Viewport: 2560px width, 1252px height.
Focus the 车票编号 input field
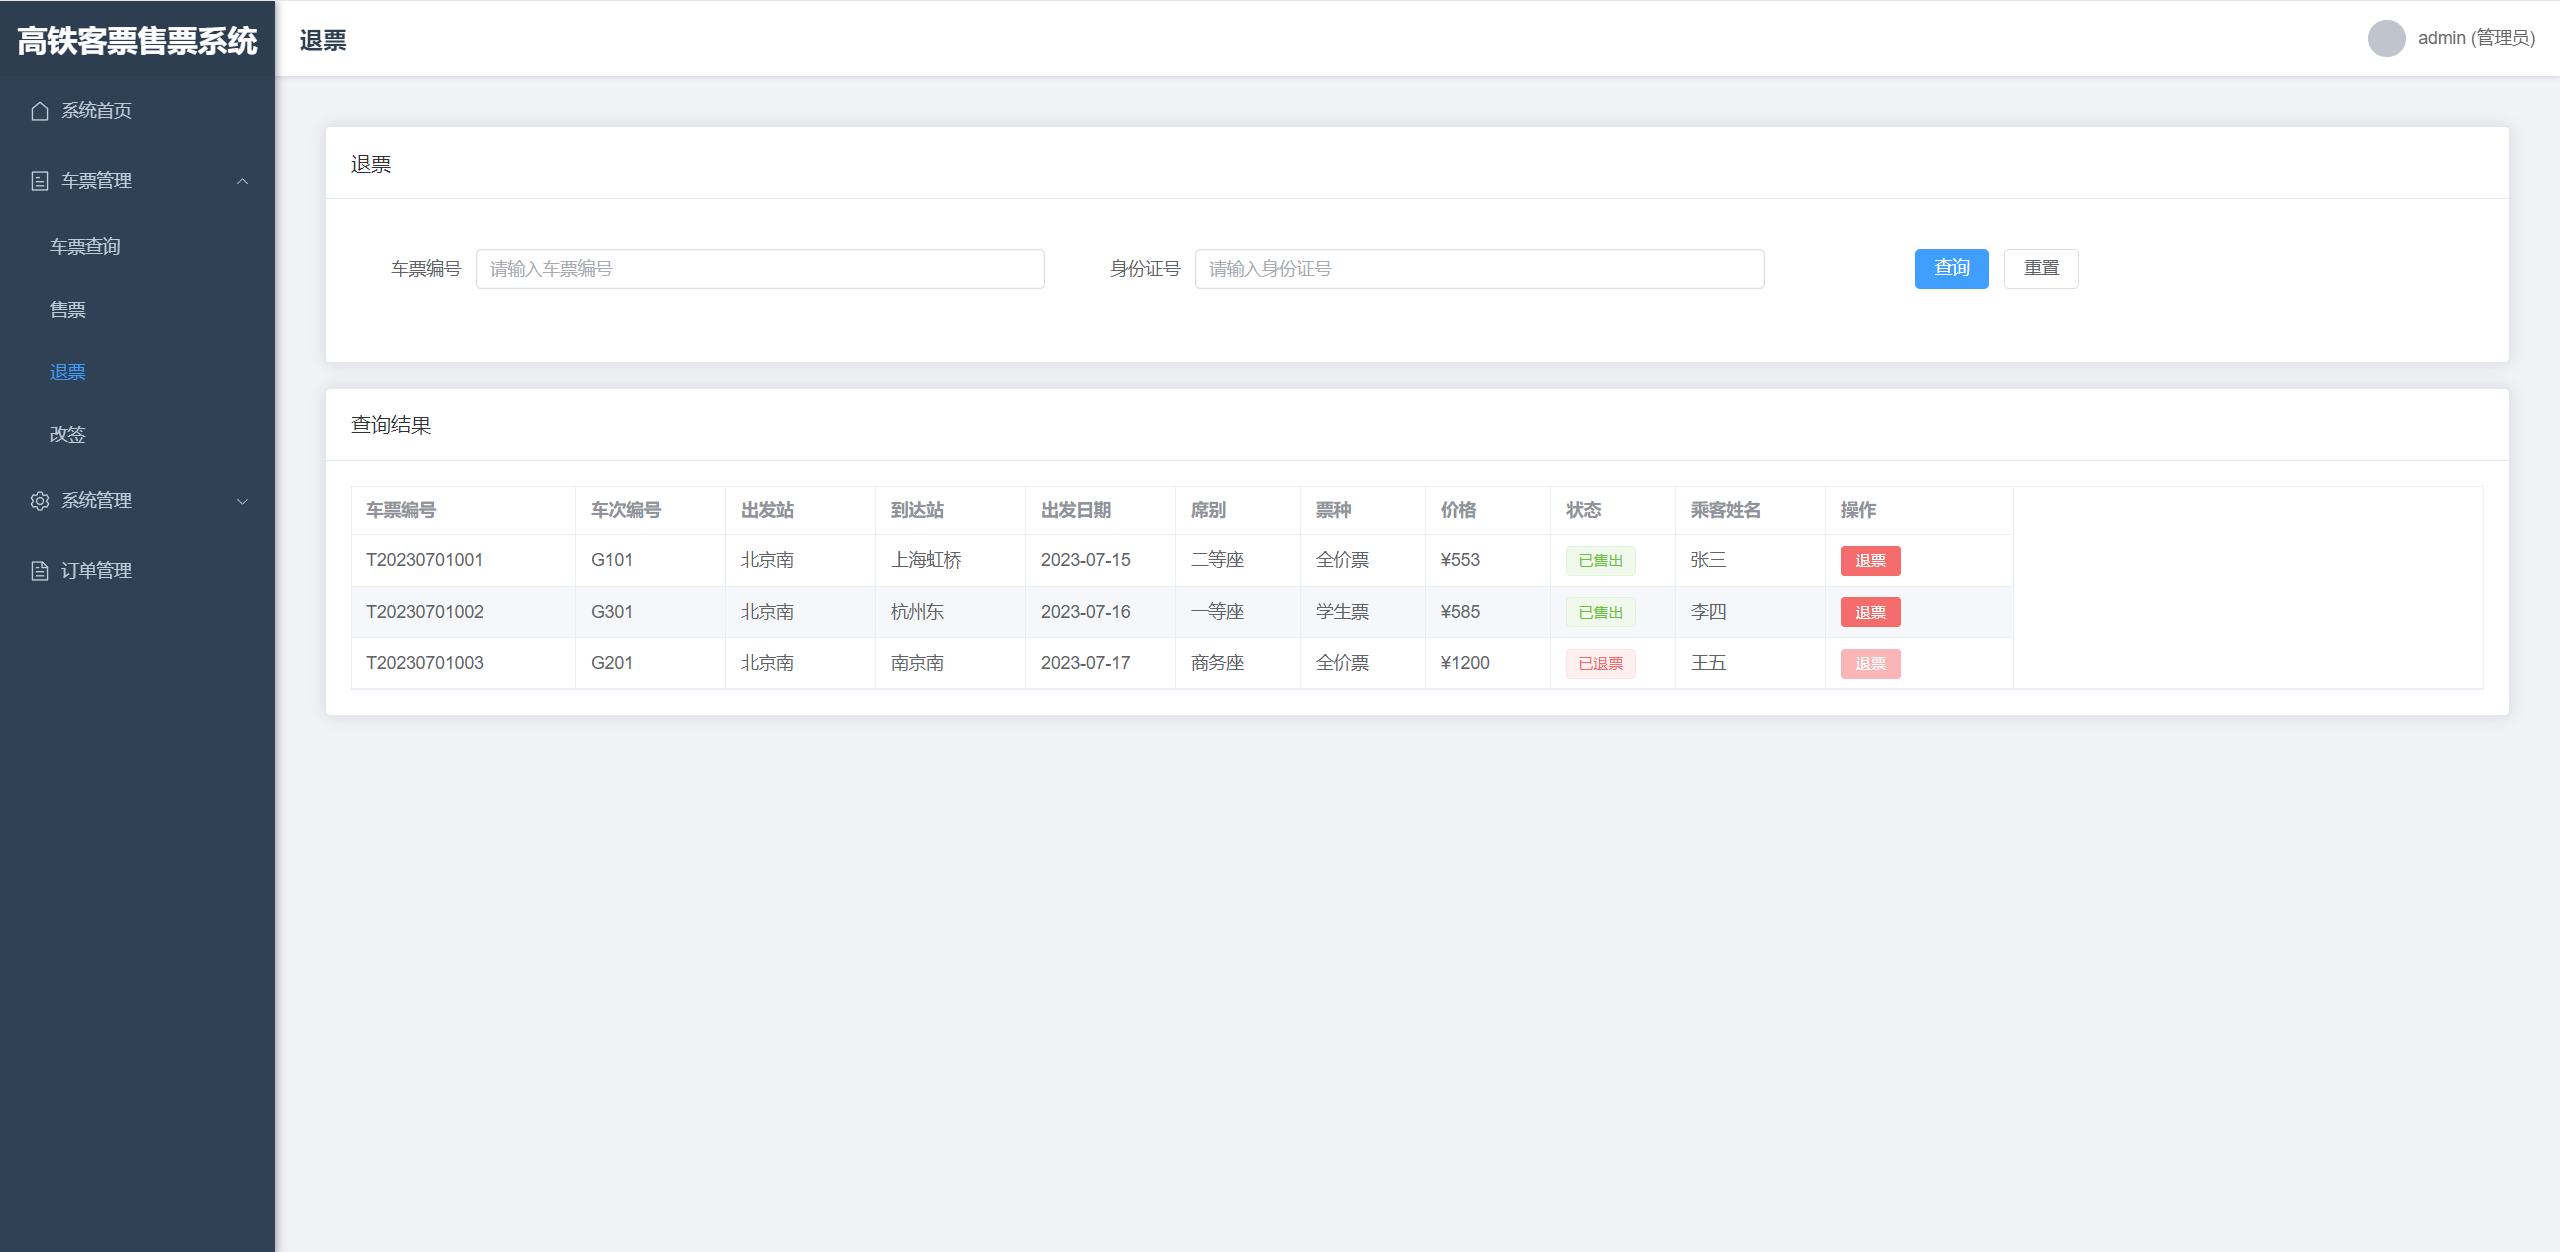click(760, 269)
